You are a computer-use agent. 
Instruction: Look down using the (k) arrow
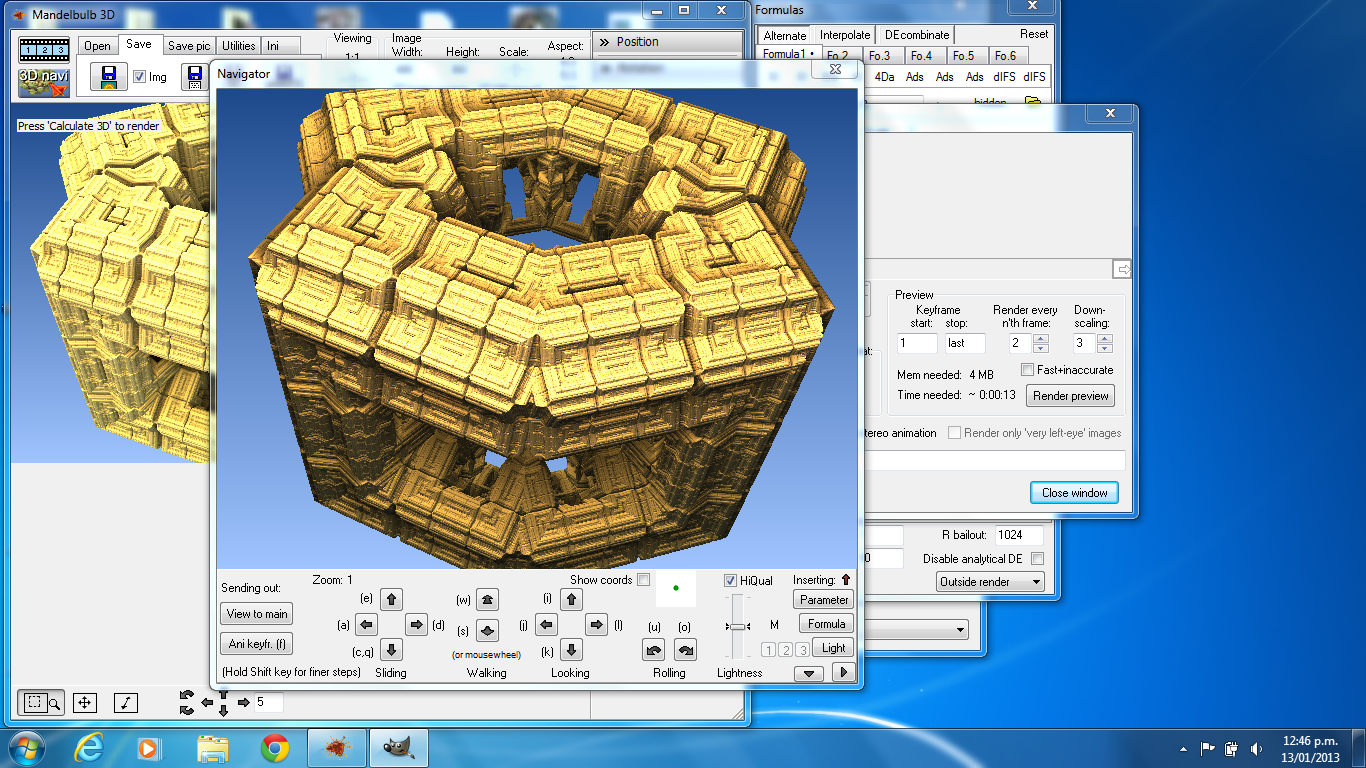pyautogui.click(x=571, y=650)
